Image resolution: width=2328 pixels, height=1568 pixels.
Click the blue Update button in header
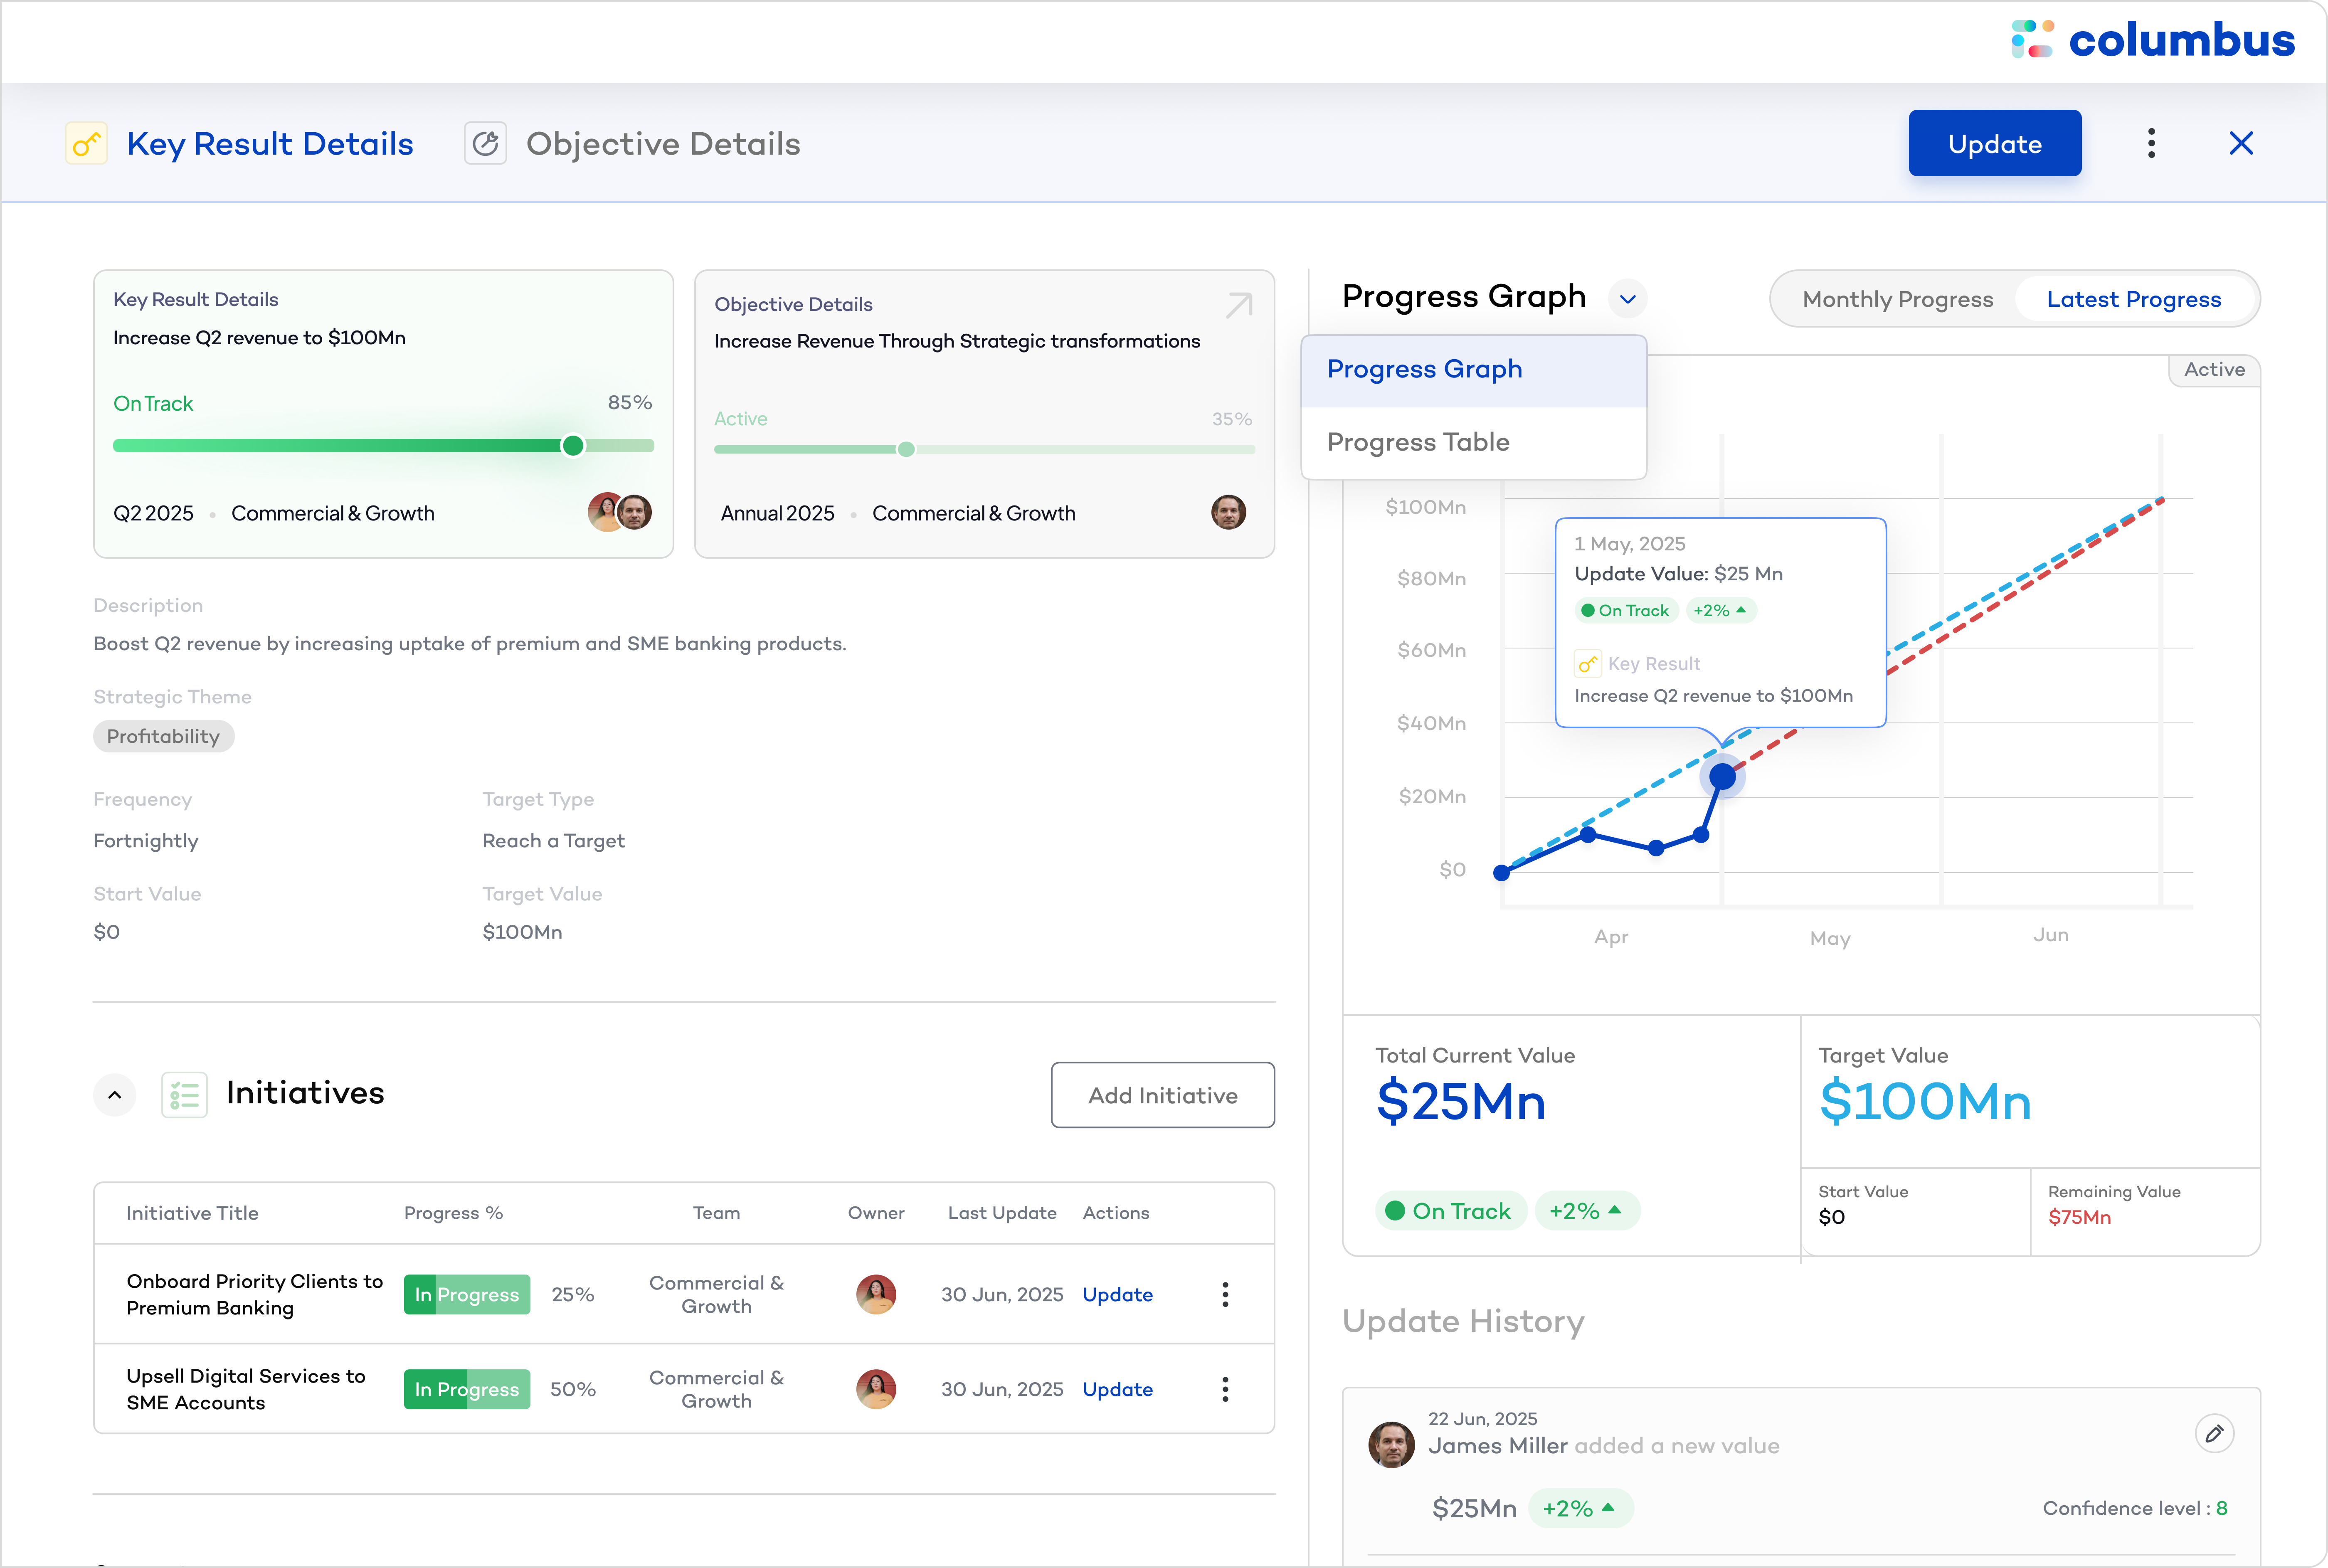coord(1994,143)
